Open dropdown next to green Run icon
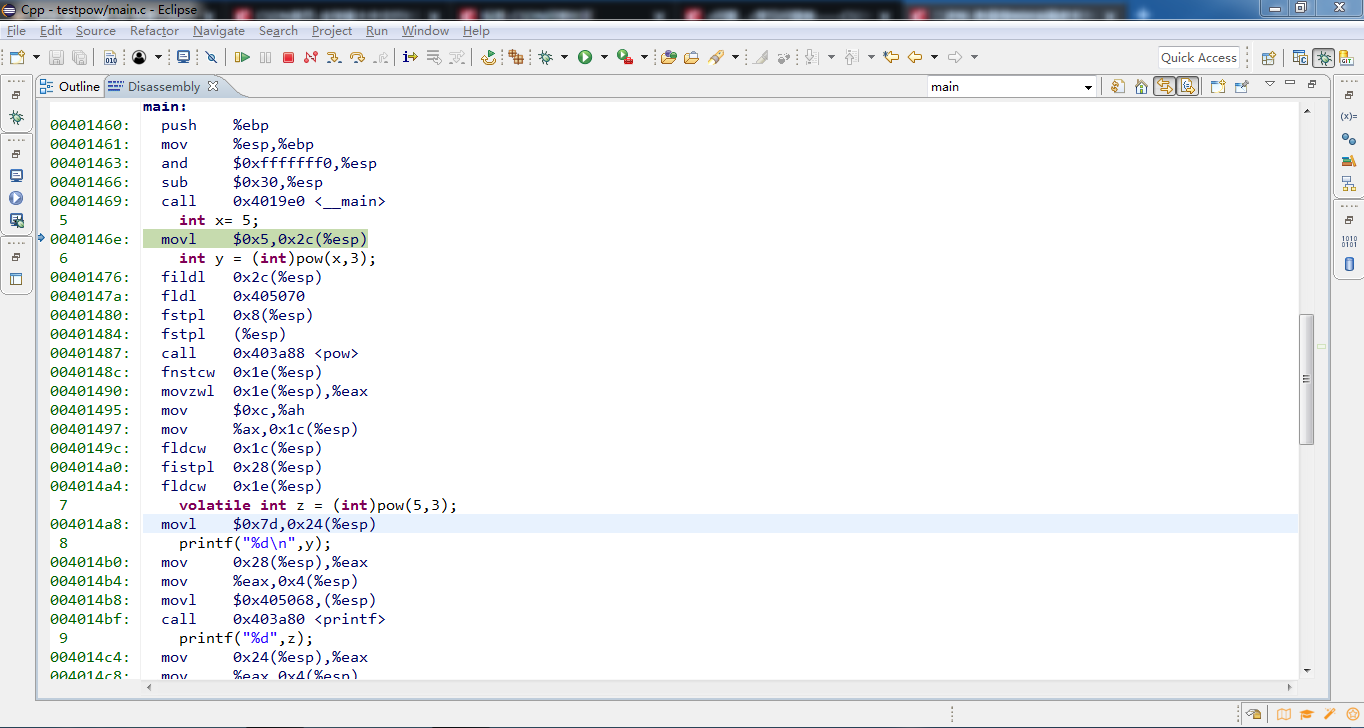 [x=604, y=58]
